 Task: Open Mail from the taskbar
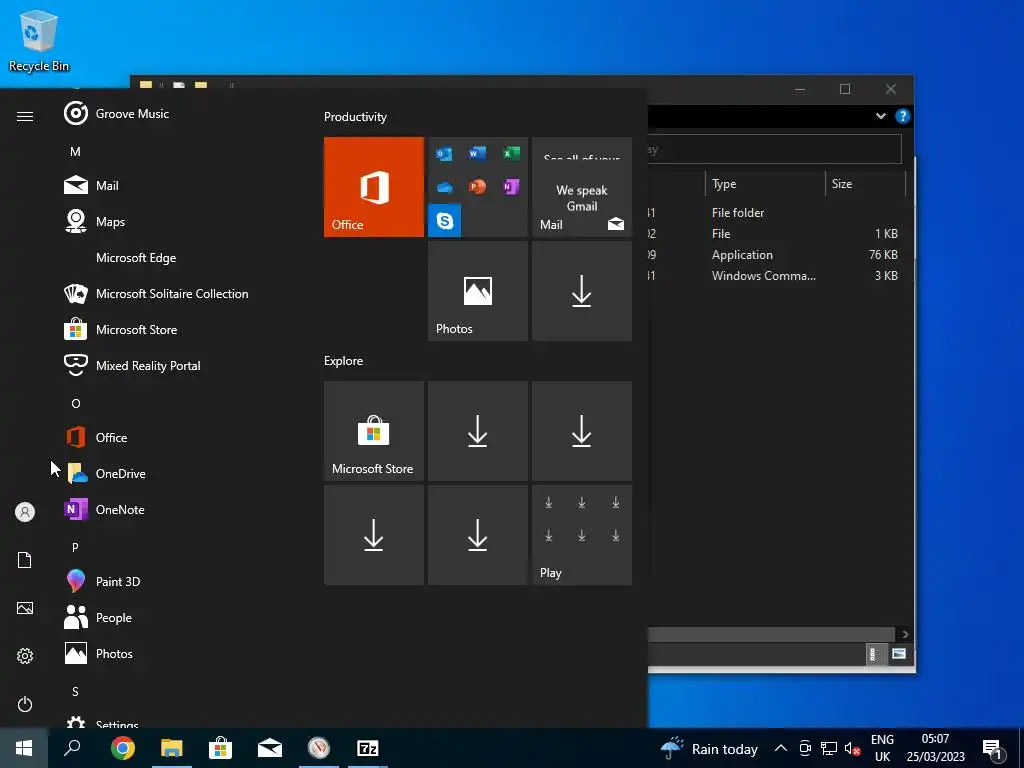tap(270, 748)
